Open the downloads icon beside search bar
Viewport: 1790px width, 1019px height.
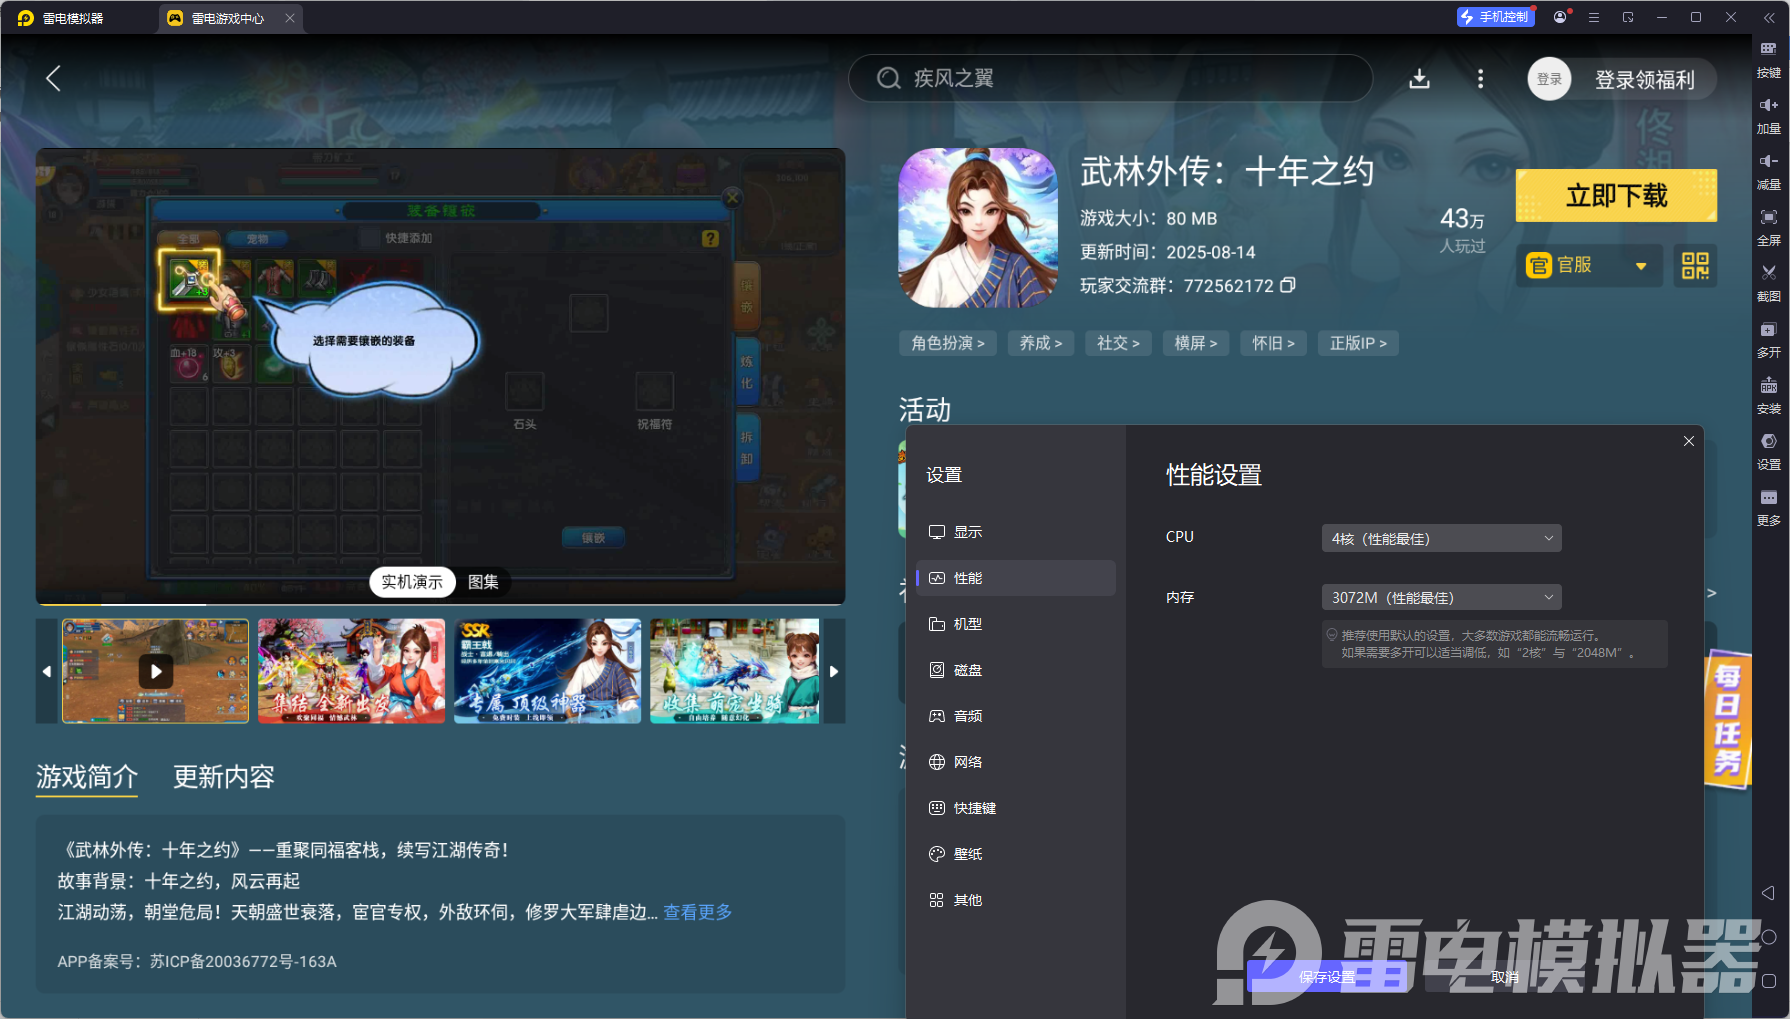[x=1419, y=78]
